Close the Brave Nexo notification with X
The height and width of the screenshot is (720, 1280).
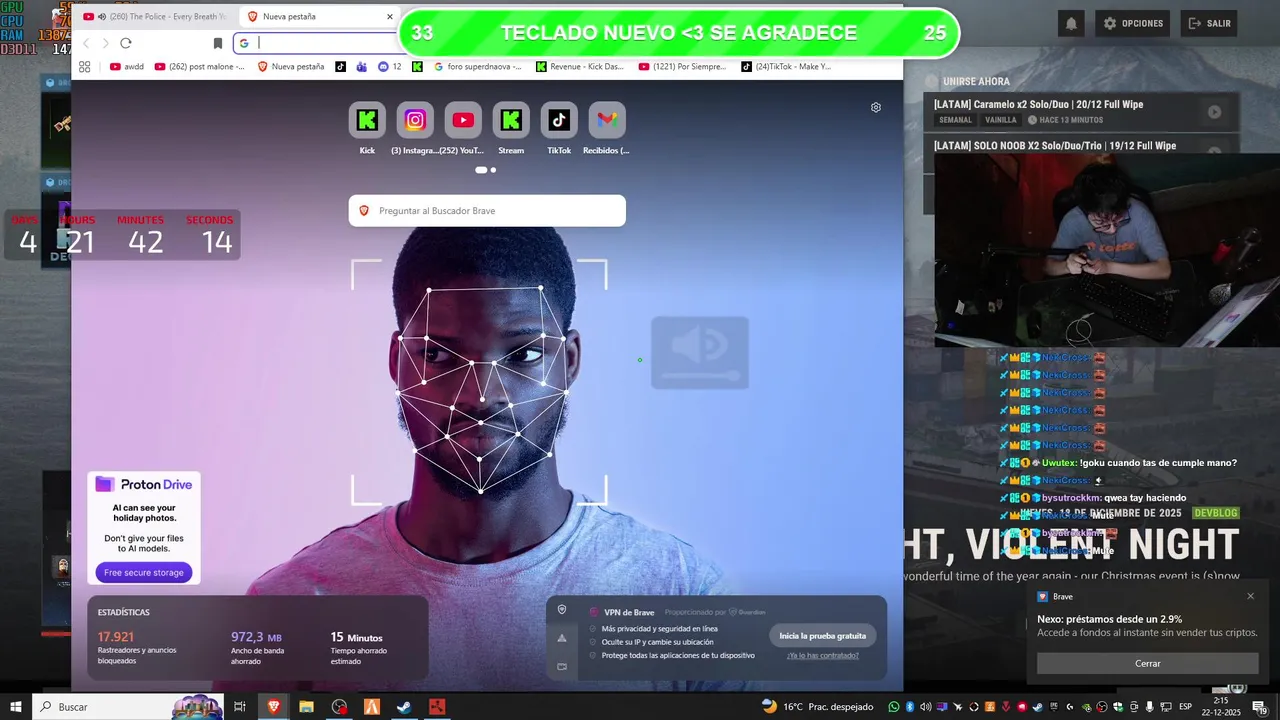click(1250, 596)
